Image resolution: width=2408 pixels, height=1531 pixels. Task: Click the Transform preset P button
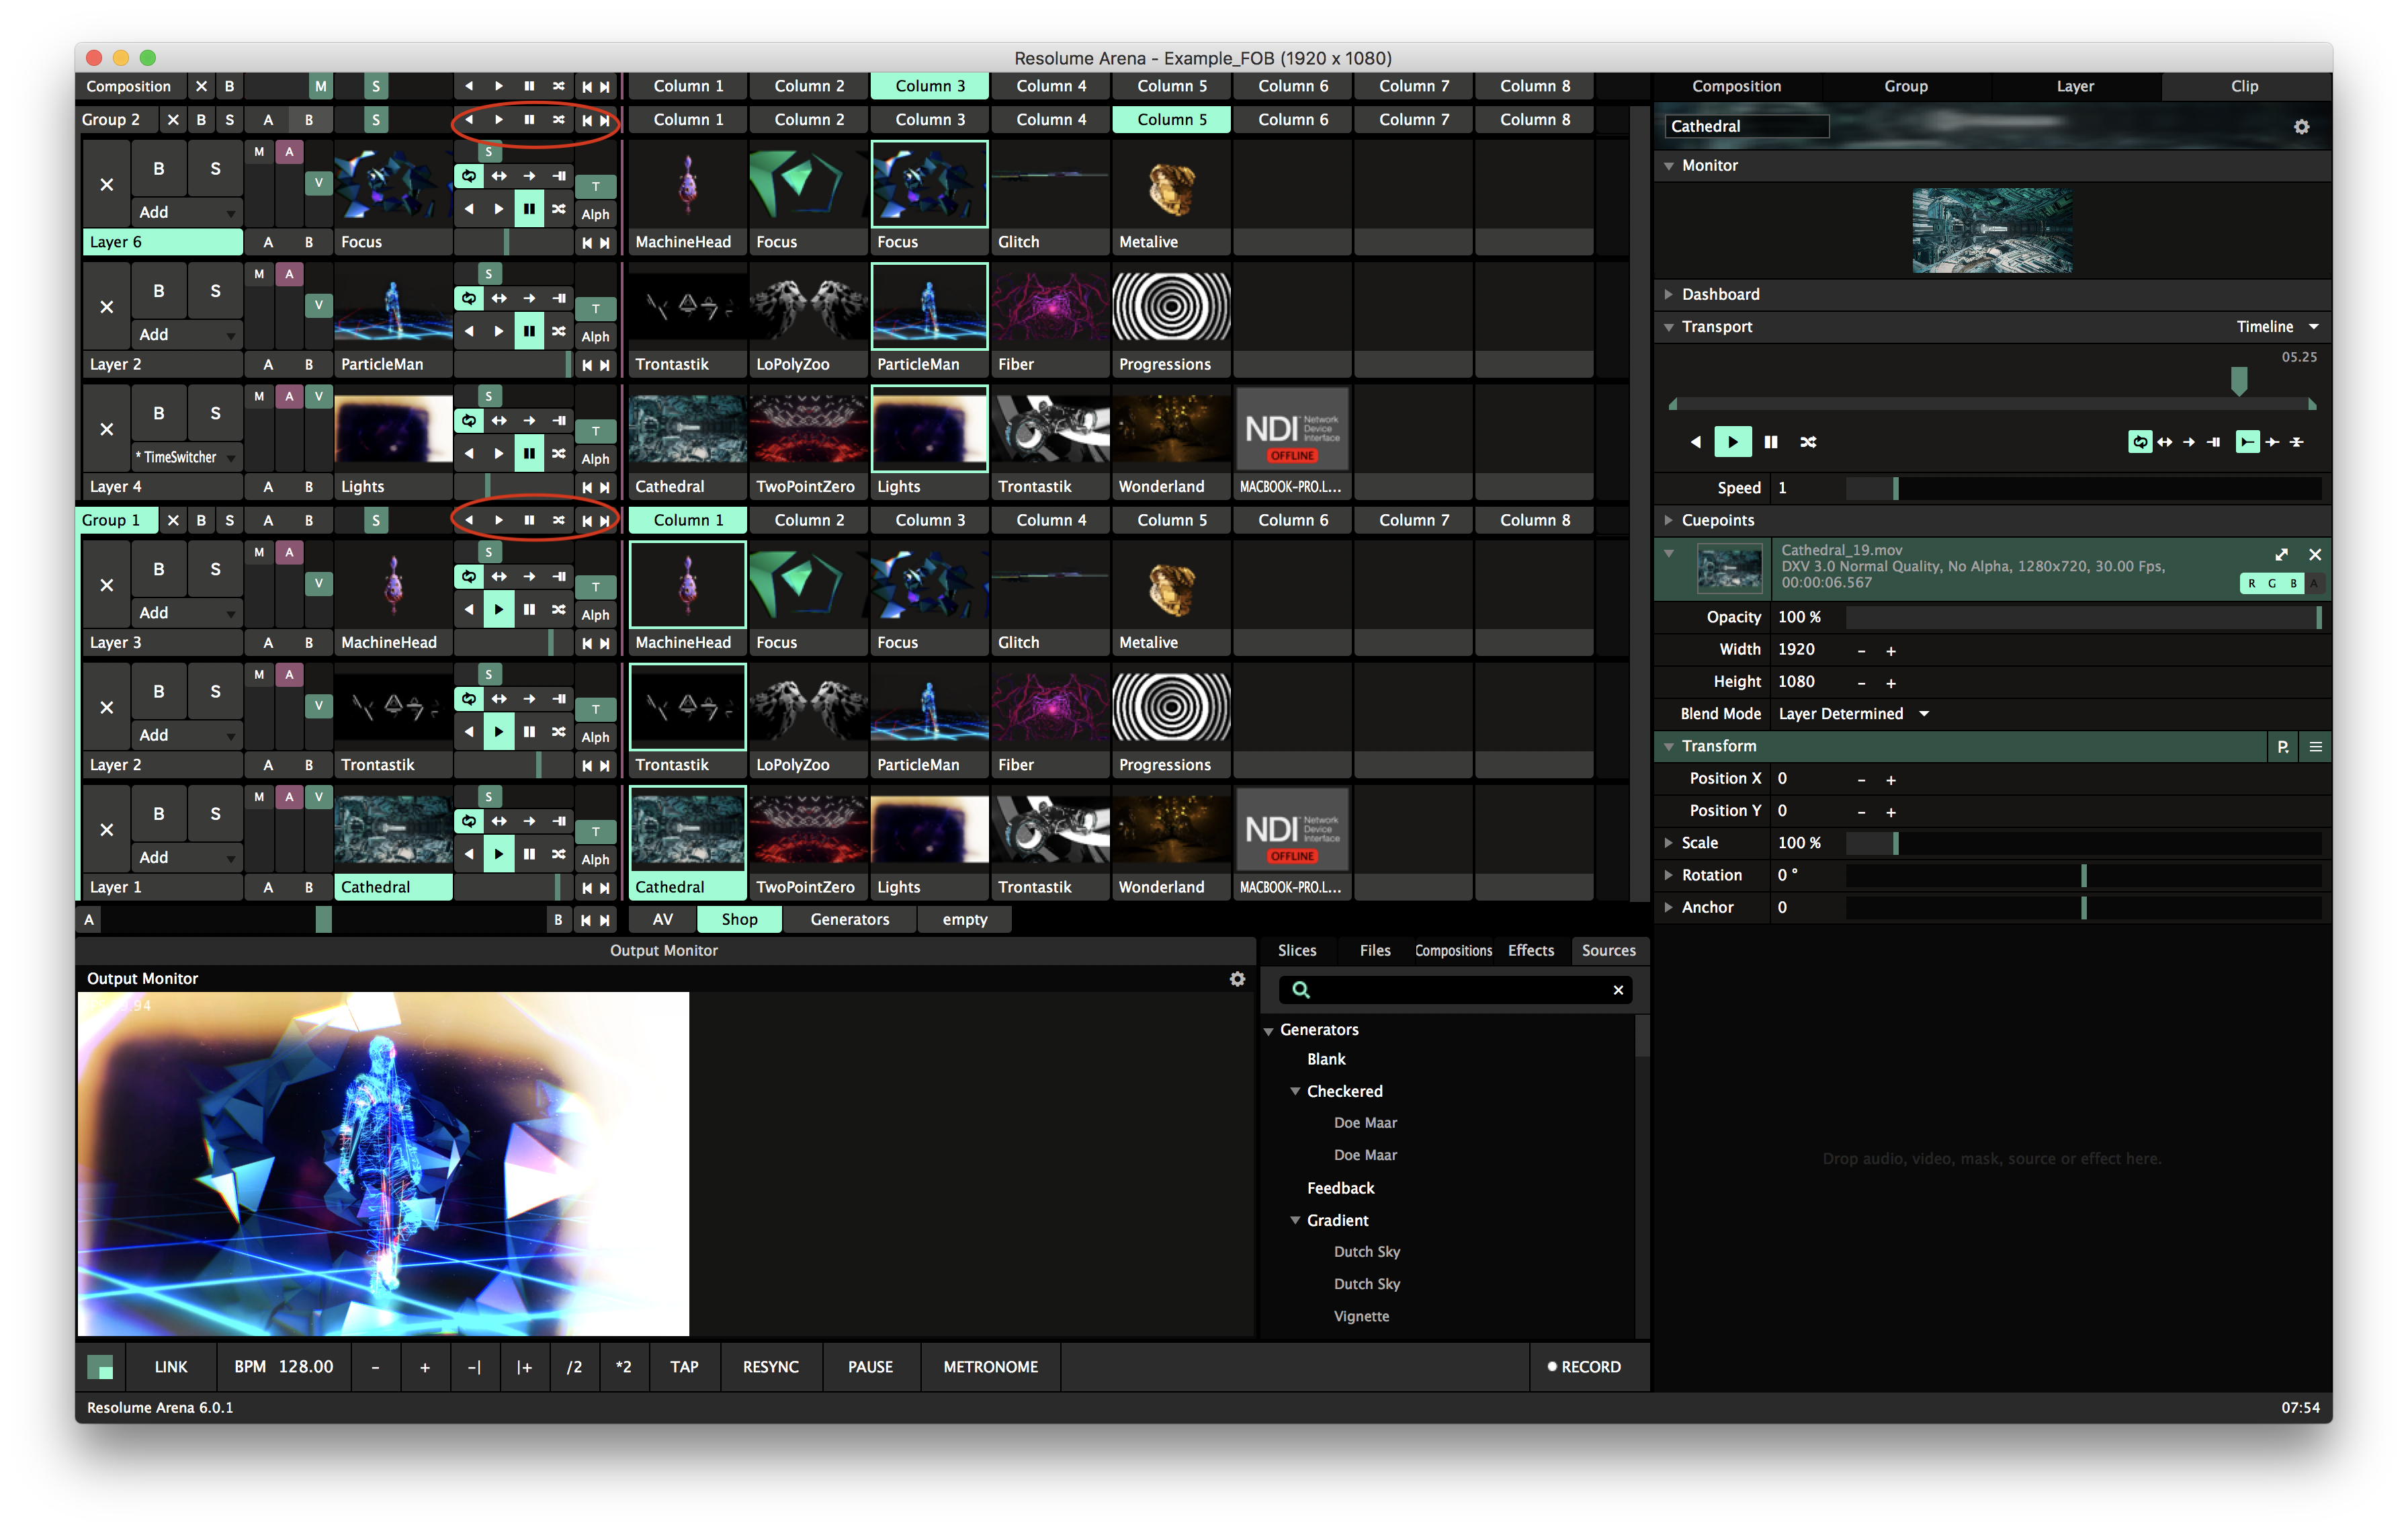tap(2282, 746)
